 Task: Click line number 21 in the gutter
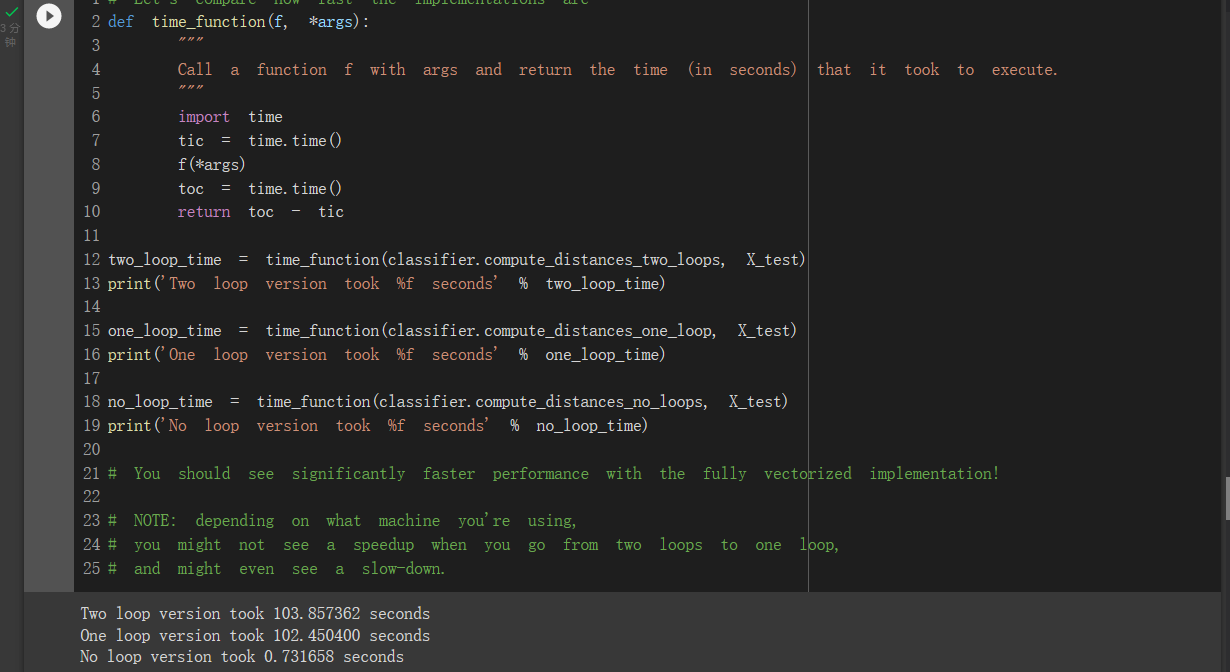(92, 474)
